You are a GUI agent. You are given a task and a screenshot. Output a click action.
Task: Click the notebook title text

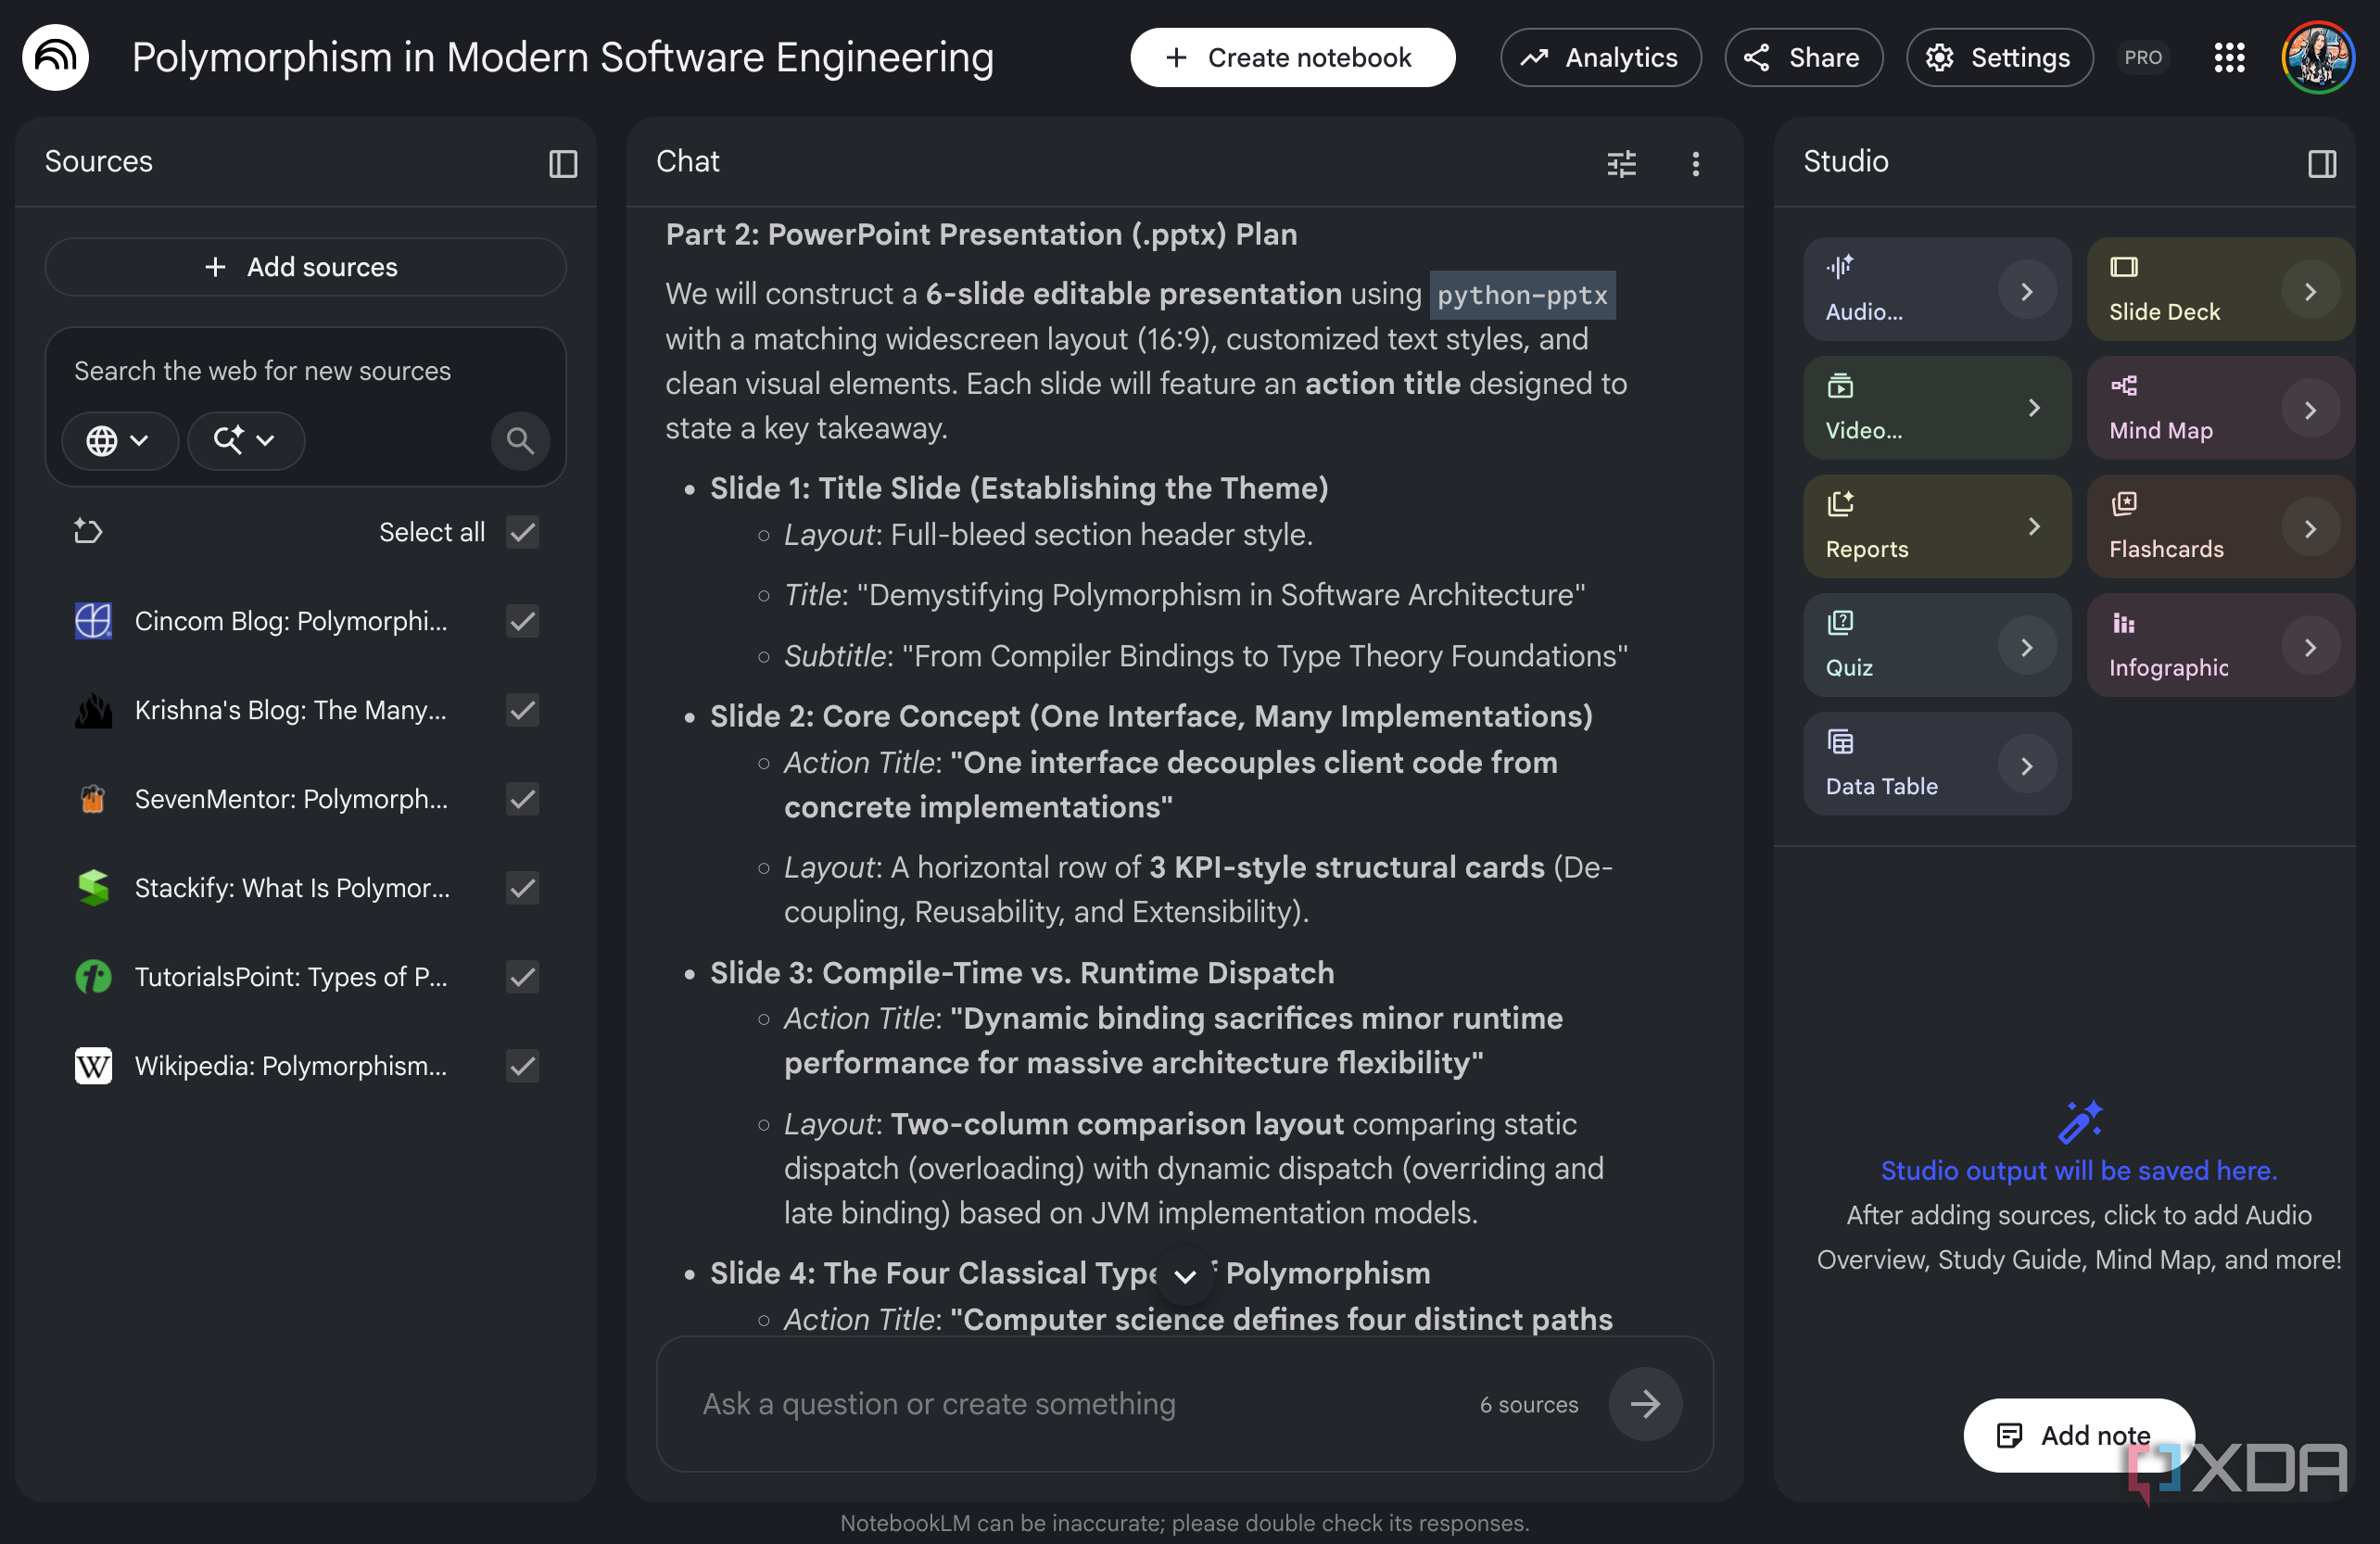[x=563, y=58]
